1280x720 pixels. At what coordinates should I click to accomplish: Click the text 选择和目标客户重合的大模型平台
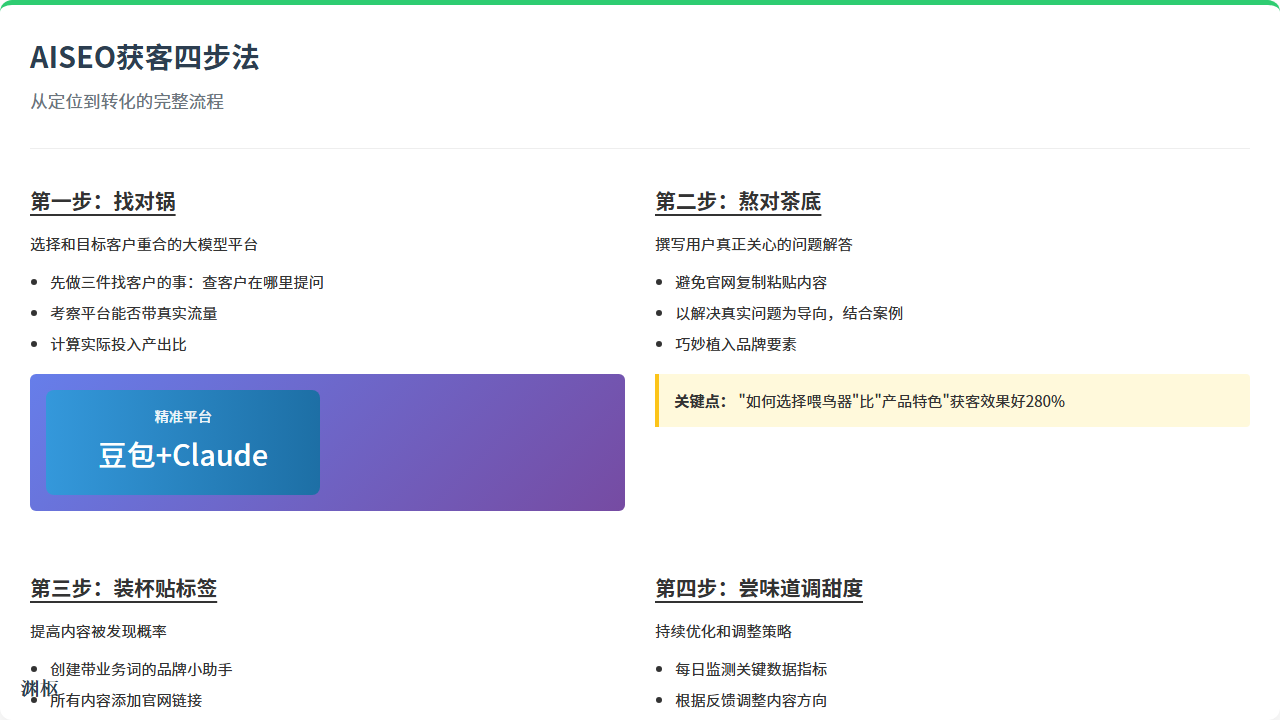click(x=144, y=244)
